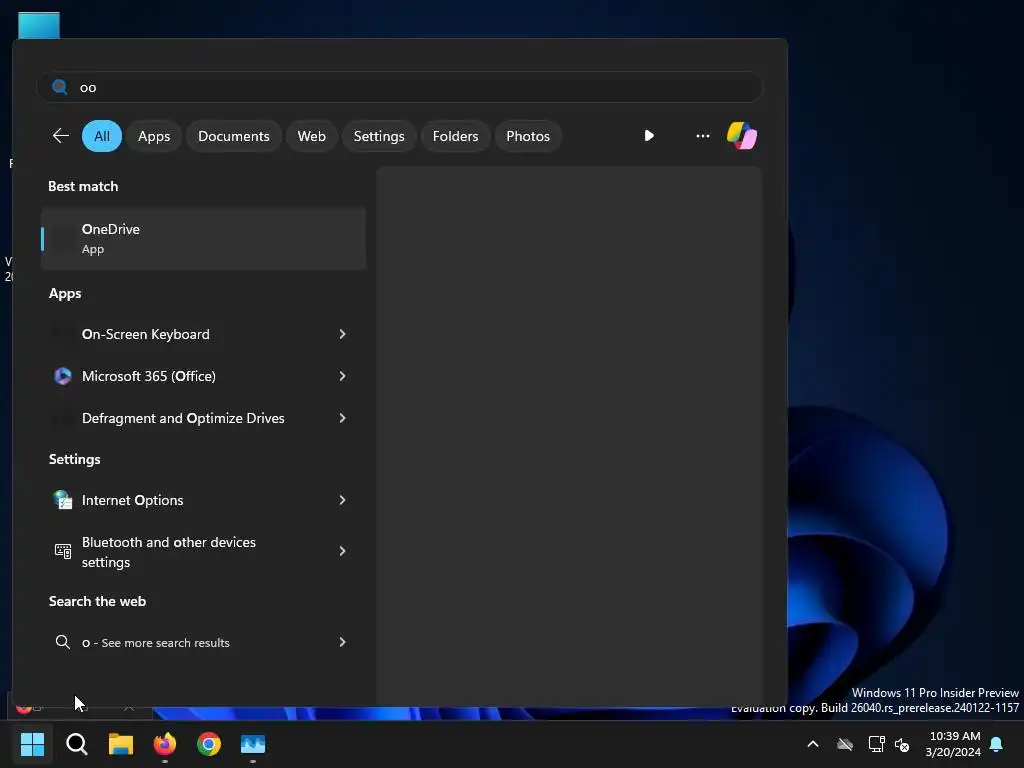Click the taskbar Search icon
Image resolution: width=1024 pixels, height=768 pixels.
(x=76, y=744)
